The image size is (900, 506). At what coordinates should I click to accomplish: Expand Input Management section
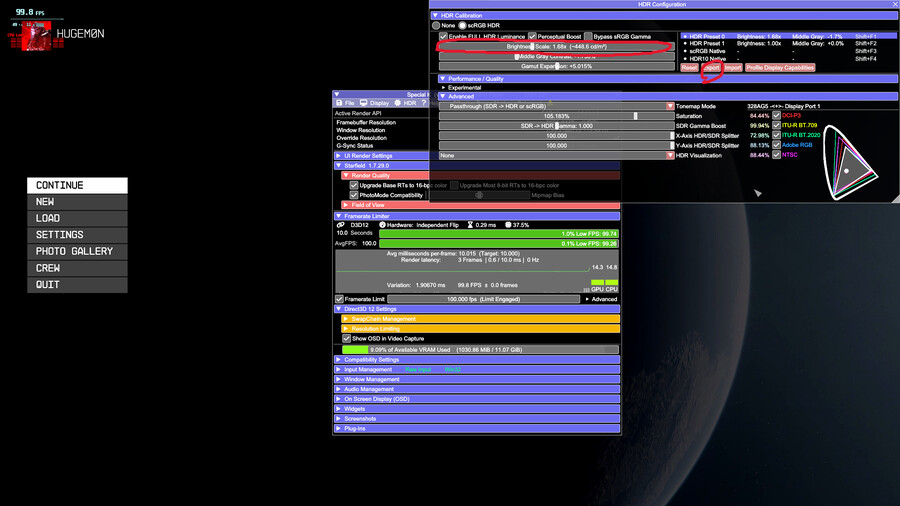click(x=477, y=369)
